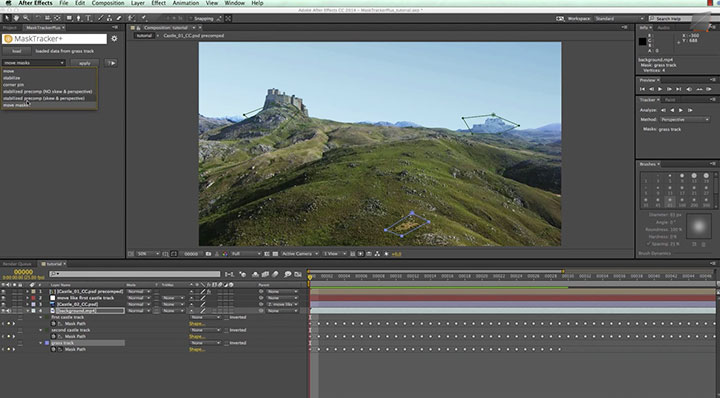Jump to last frame in Preview panel

(x=679, y=89)
